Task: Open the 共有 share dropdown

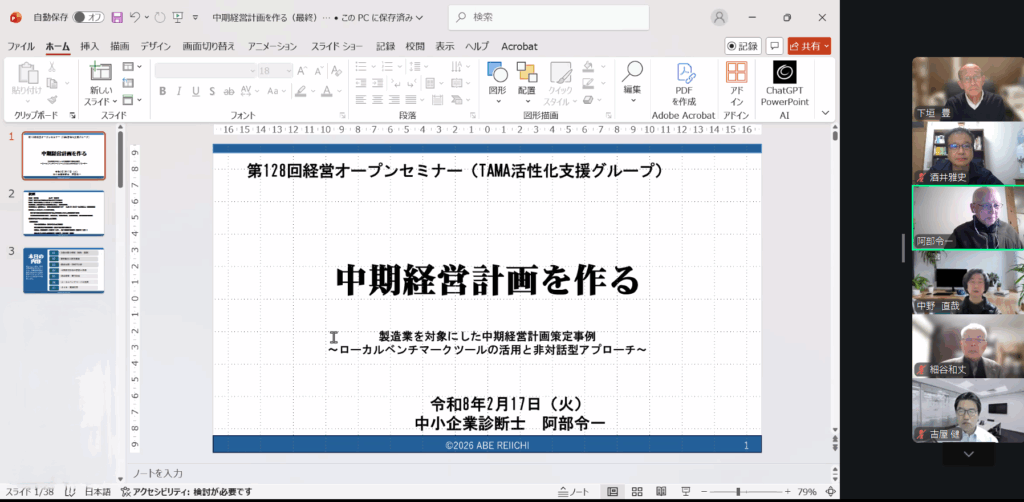Action: click(809, 46)
